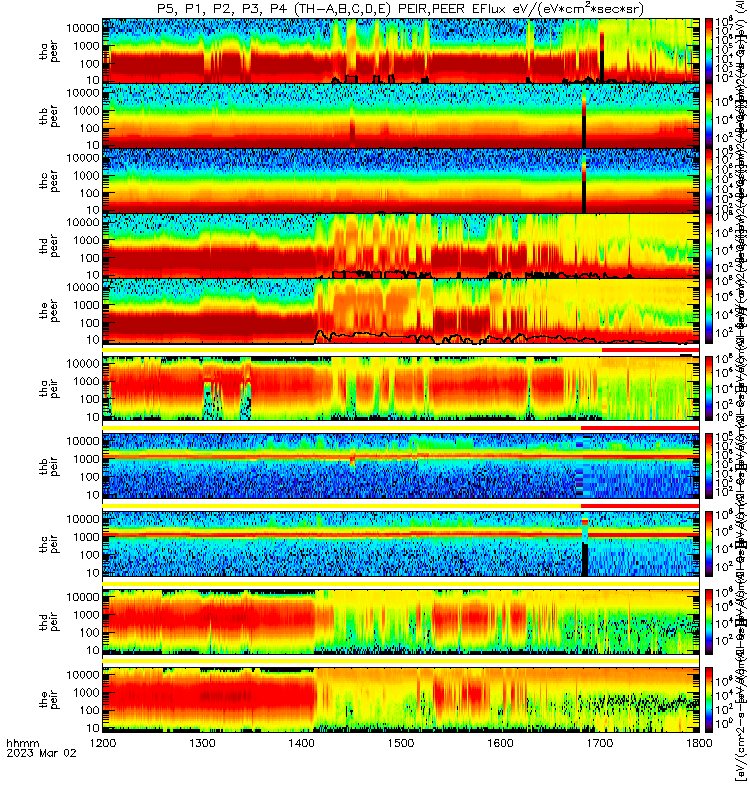Select the "the peir" y-axis label
The image size is (750, 800).
[x=49, y=699]
